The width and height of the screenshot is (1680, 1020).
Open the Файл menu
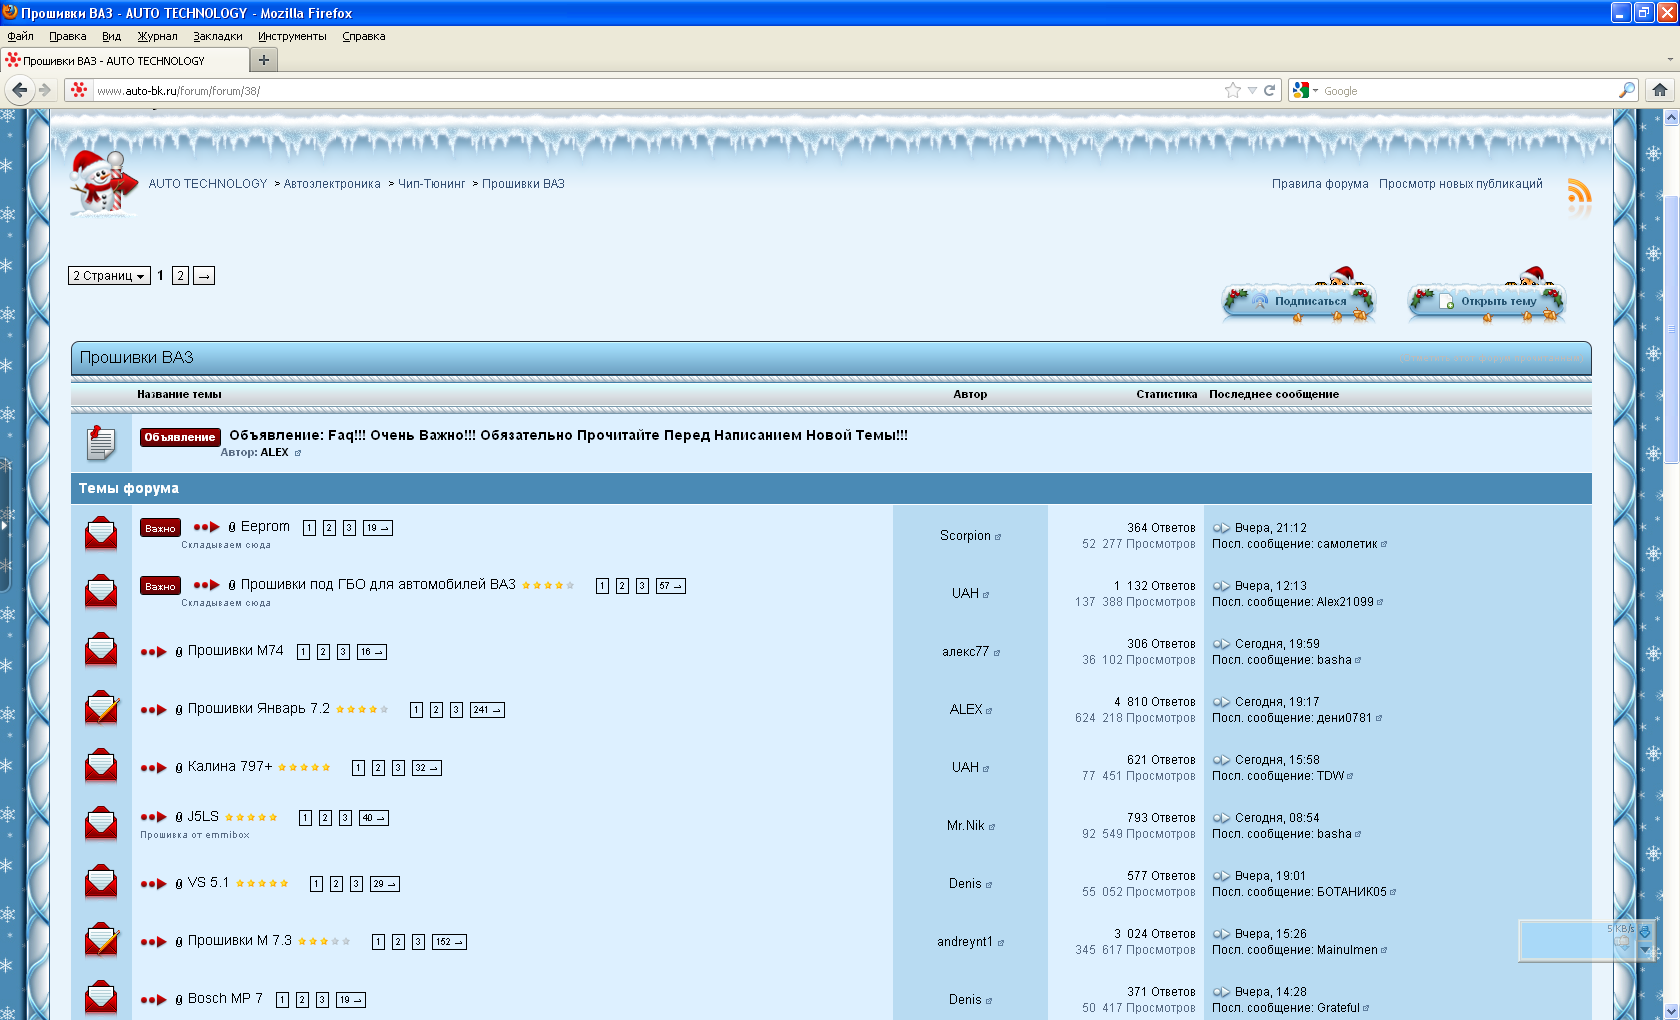point(20,36)
